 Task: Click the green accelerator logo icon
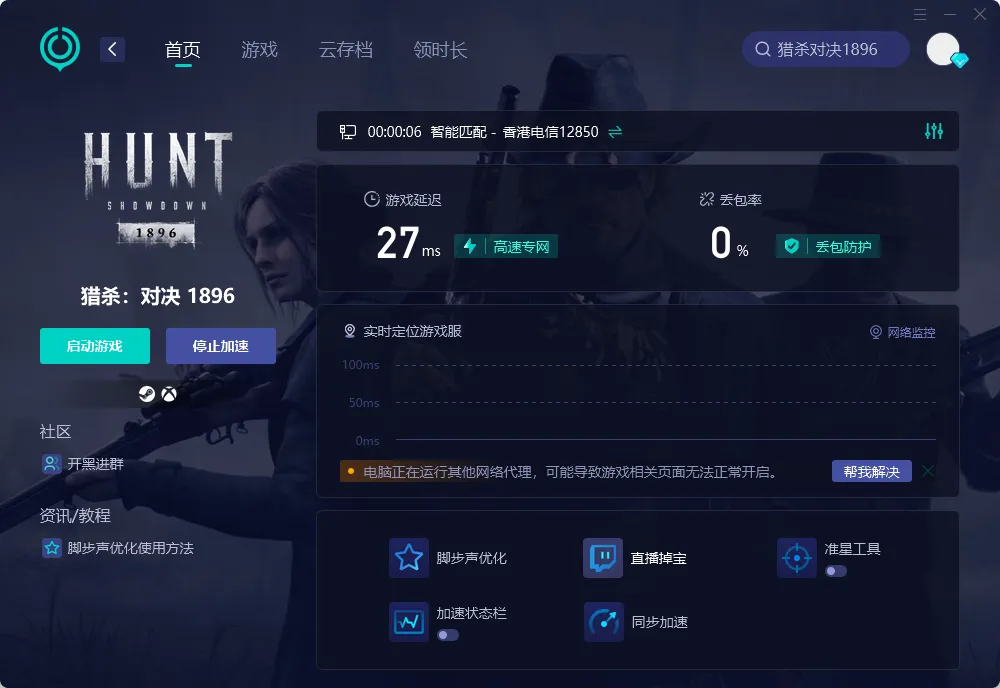tap(60, 48)
